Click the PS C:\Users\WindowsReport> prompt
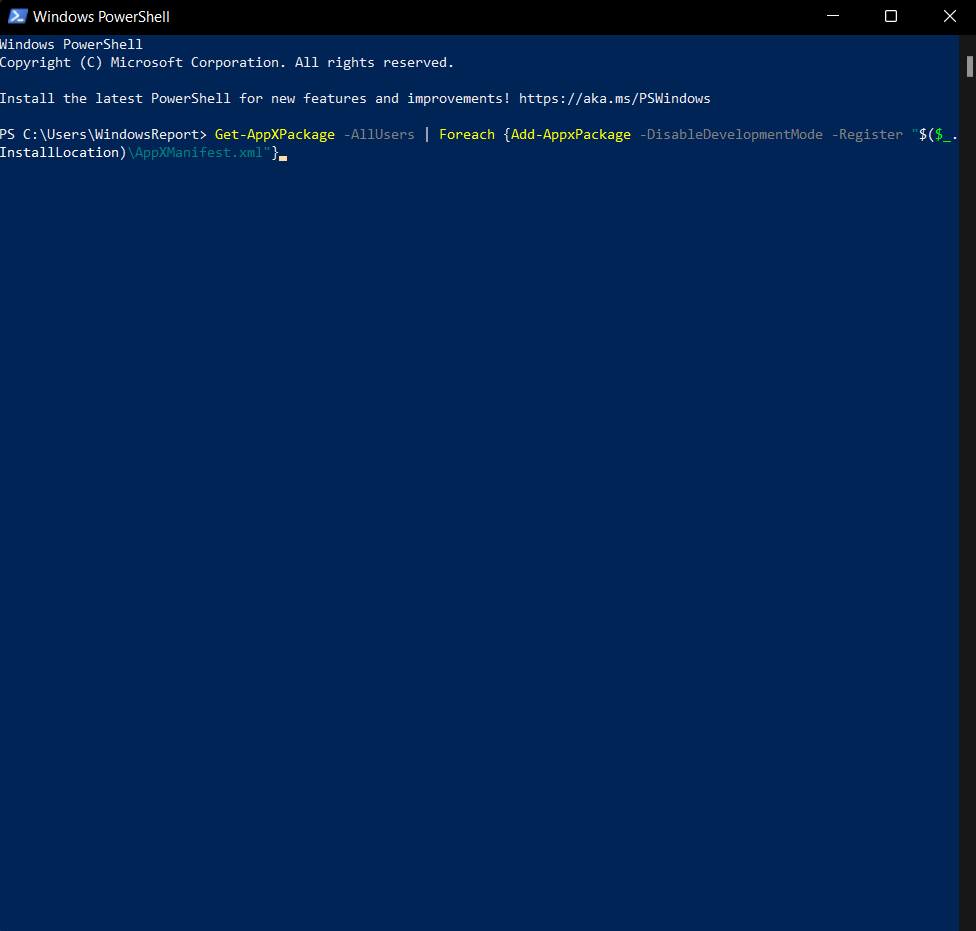 pos(103,134)
